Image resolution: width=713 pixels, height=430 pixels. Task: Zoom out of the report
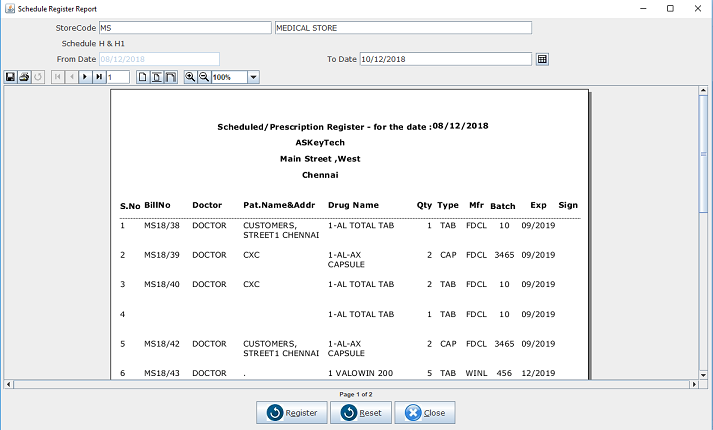point(204,77)
